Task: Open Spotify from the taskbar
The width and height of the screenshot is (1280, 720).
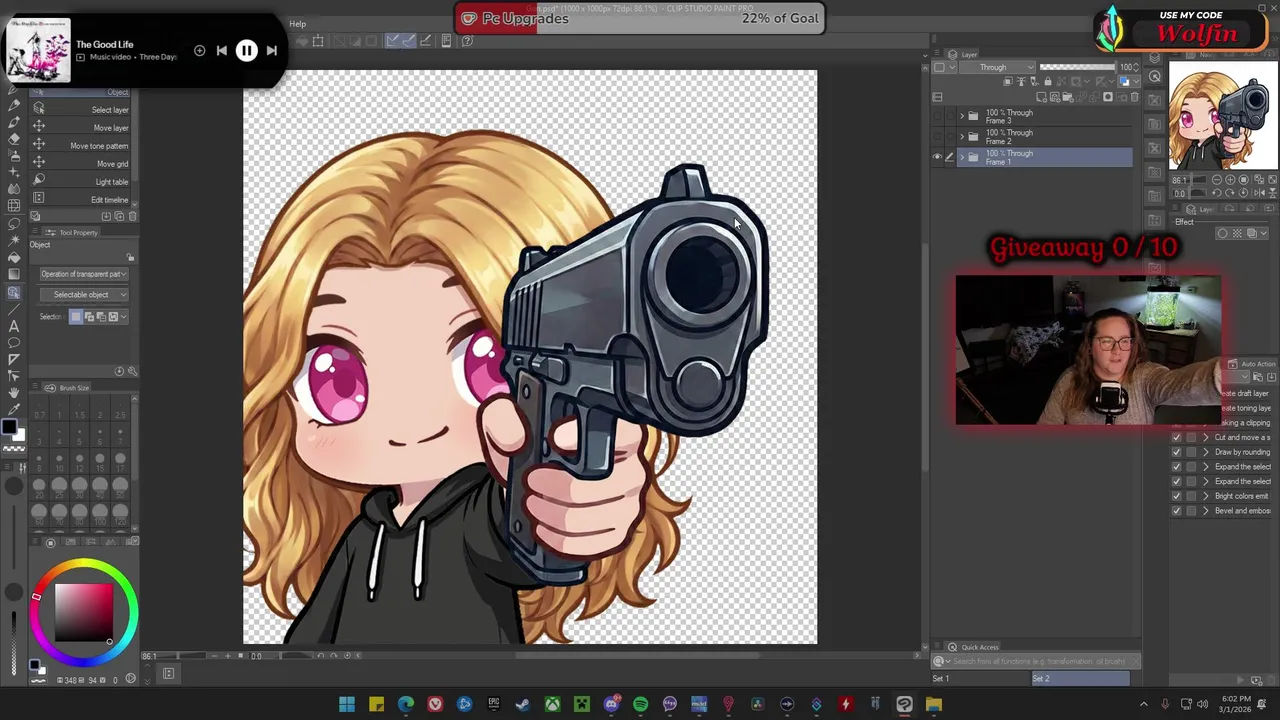Action: 640,705
